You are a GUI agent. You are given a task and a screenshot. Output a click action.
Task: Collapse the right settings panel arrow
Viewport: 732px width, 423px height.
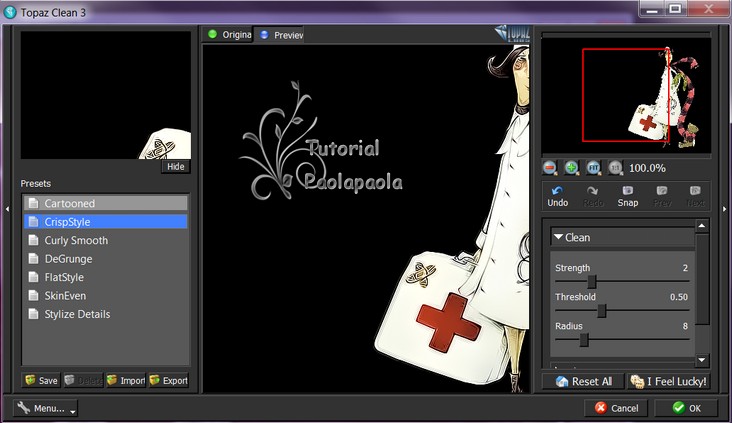coord(725,209)
